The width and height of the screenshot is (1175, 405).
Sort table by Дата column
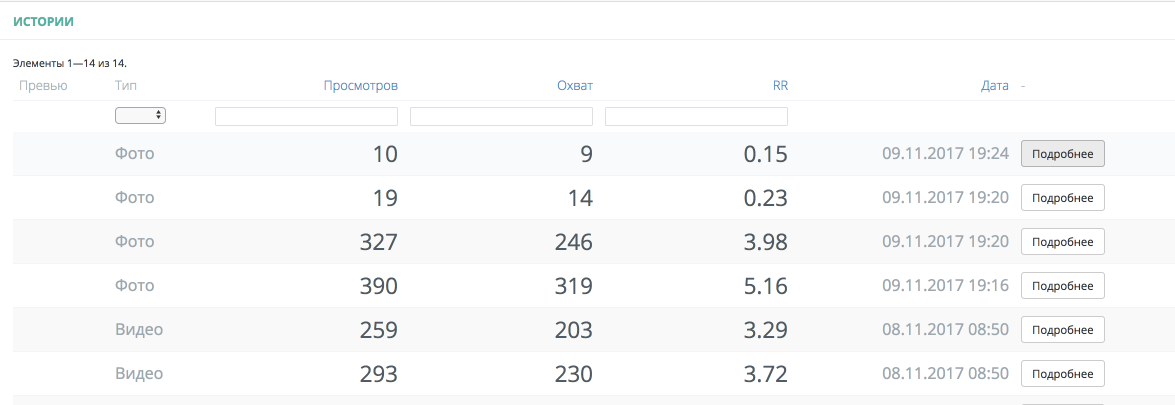pyautogui.click(x=994, y=86)
